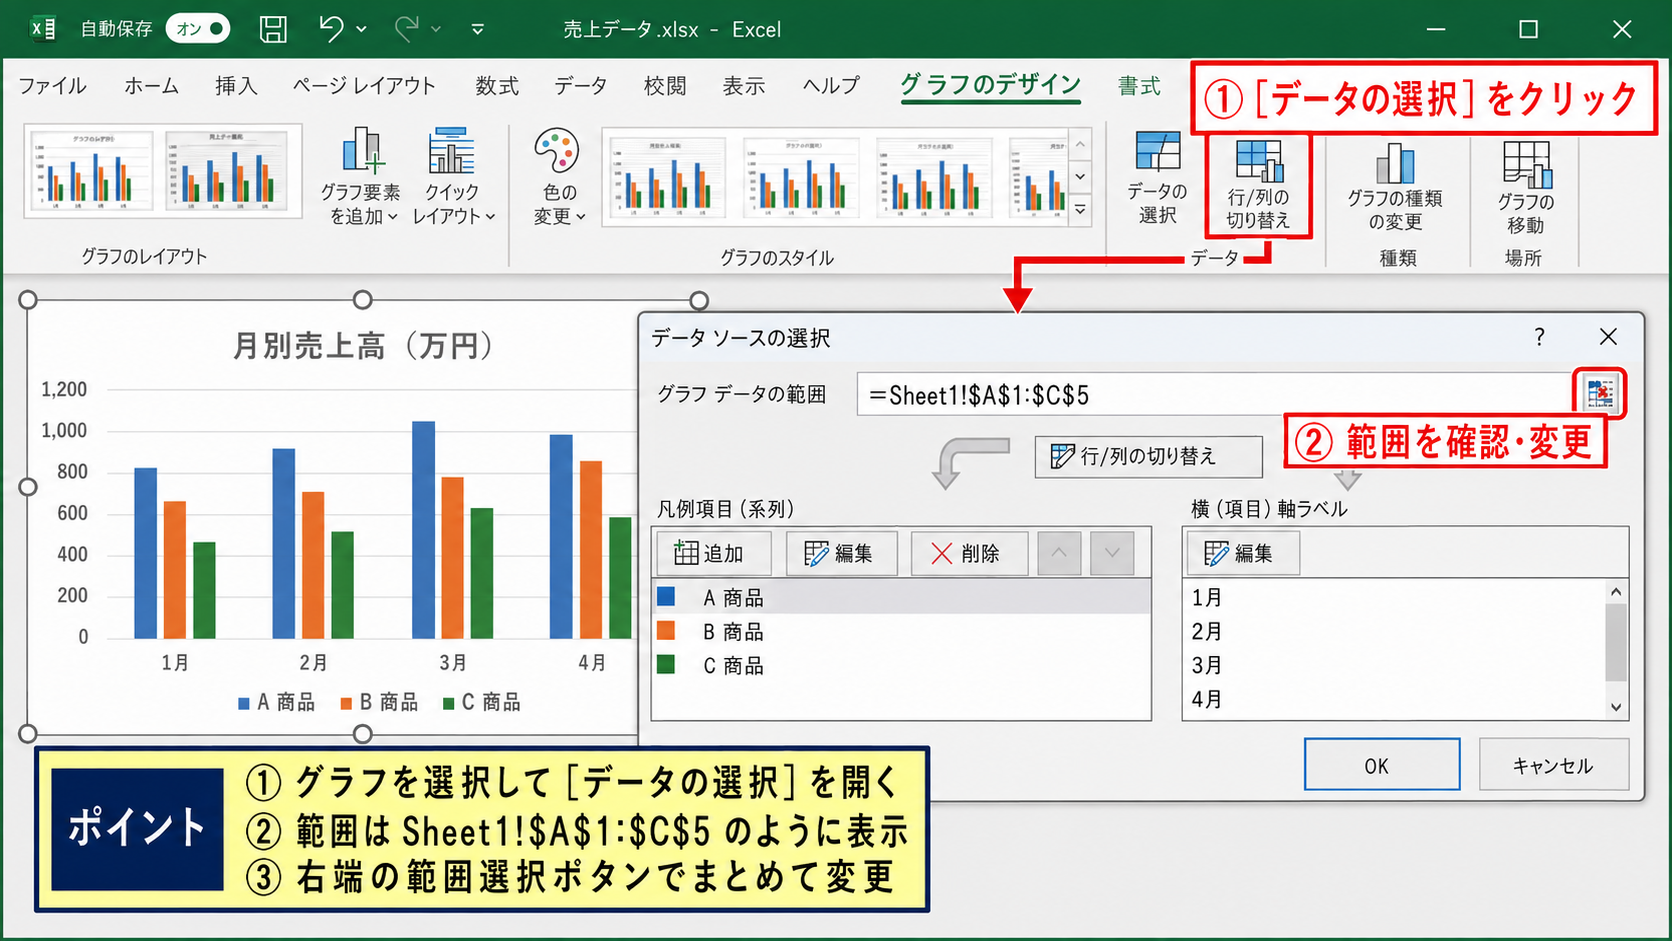The width and height of the screenshot is (1672, 941).
Task: Switch to the 校閲 tab
Action: [x=665, y=86]
